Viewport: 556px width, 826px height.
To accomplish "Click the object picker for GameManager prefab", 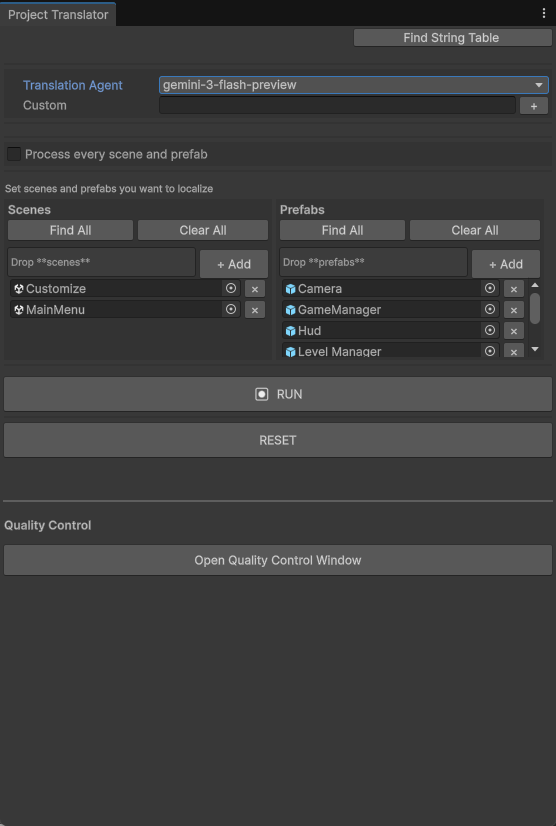I will [490, 309].
